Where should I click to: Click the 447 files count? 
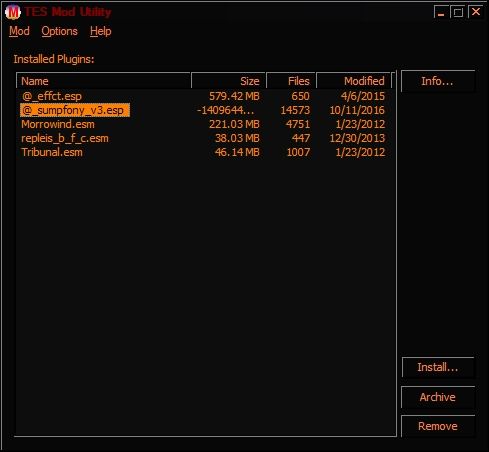pos(300,138)
